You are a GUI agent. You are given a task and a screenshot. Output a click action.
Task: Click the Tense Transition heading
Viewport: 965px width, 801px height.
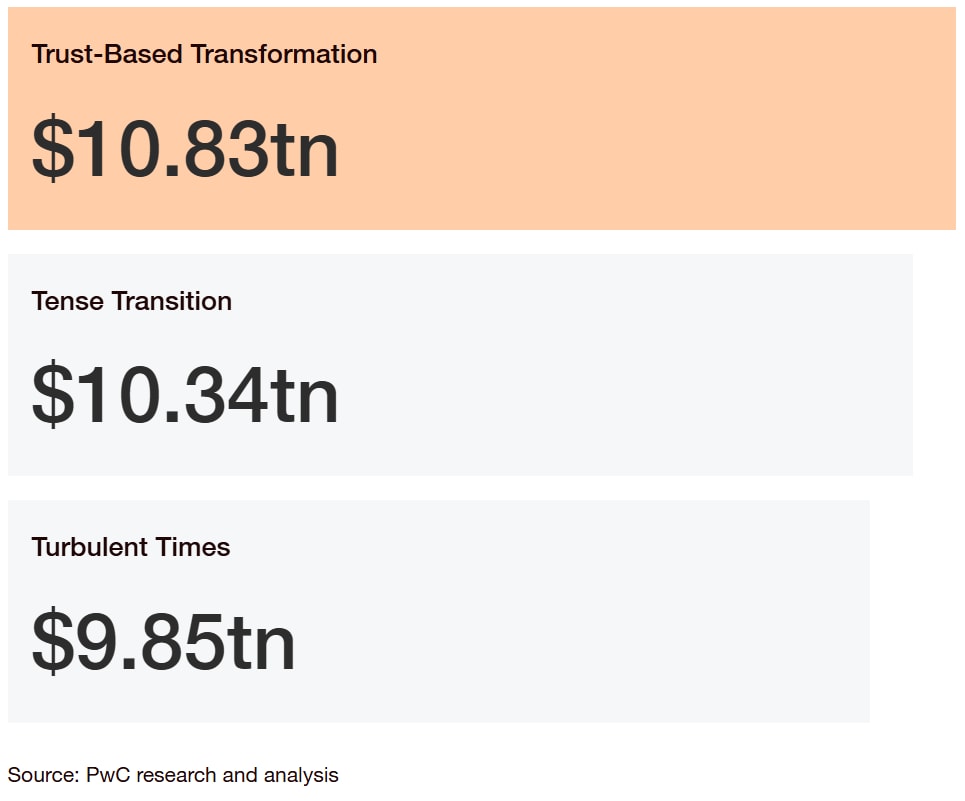[x=132, y=301]
